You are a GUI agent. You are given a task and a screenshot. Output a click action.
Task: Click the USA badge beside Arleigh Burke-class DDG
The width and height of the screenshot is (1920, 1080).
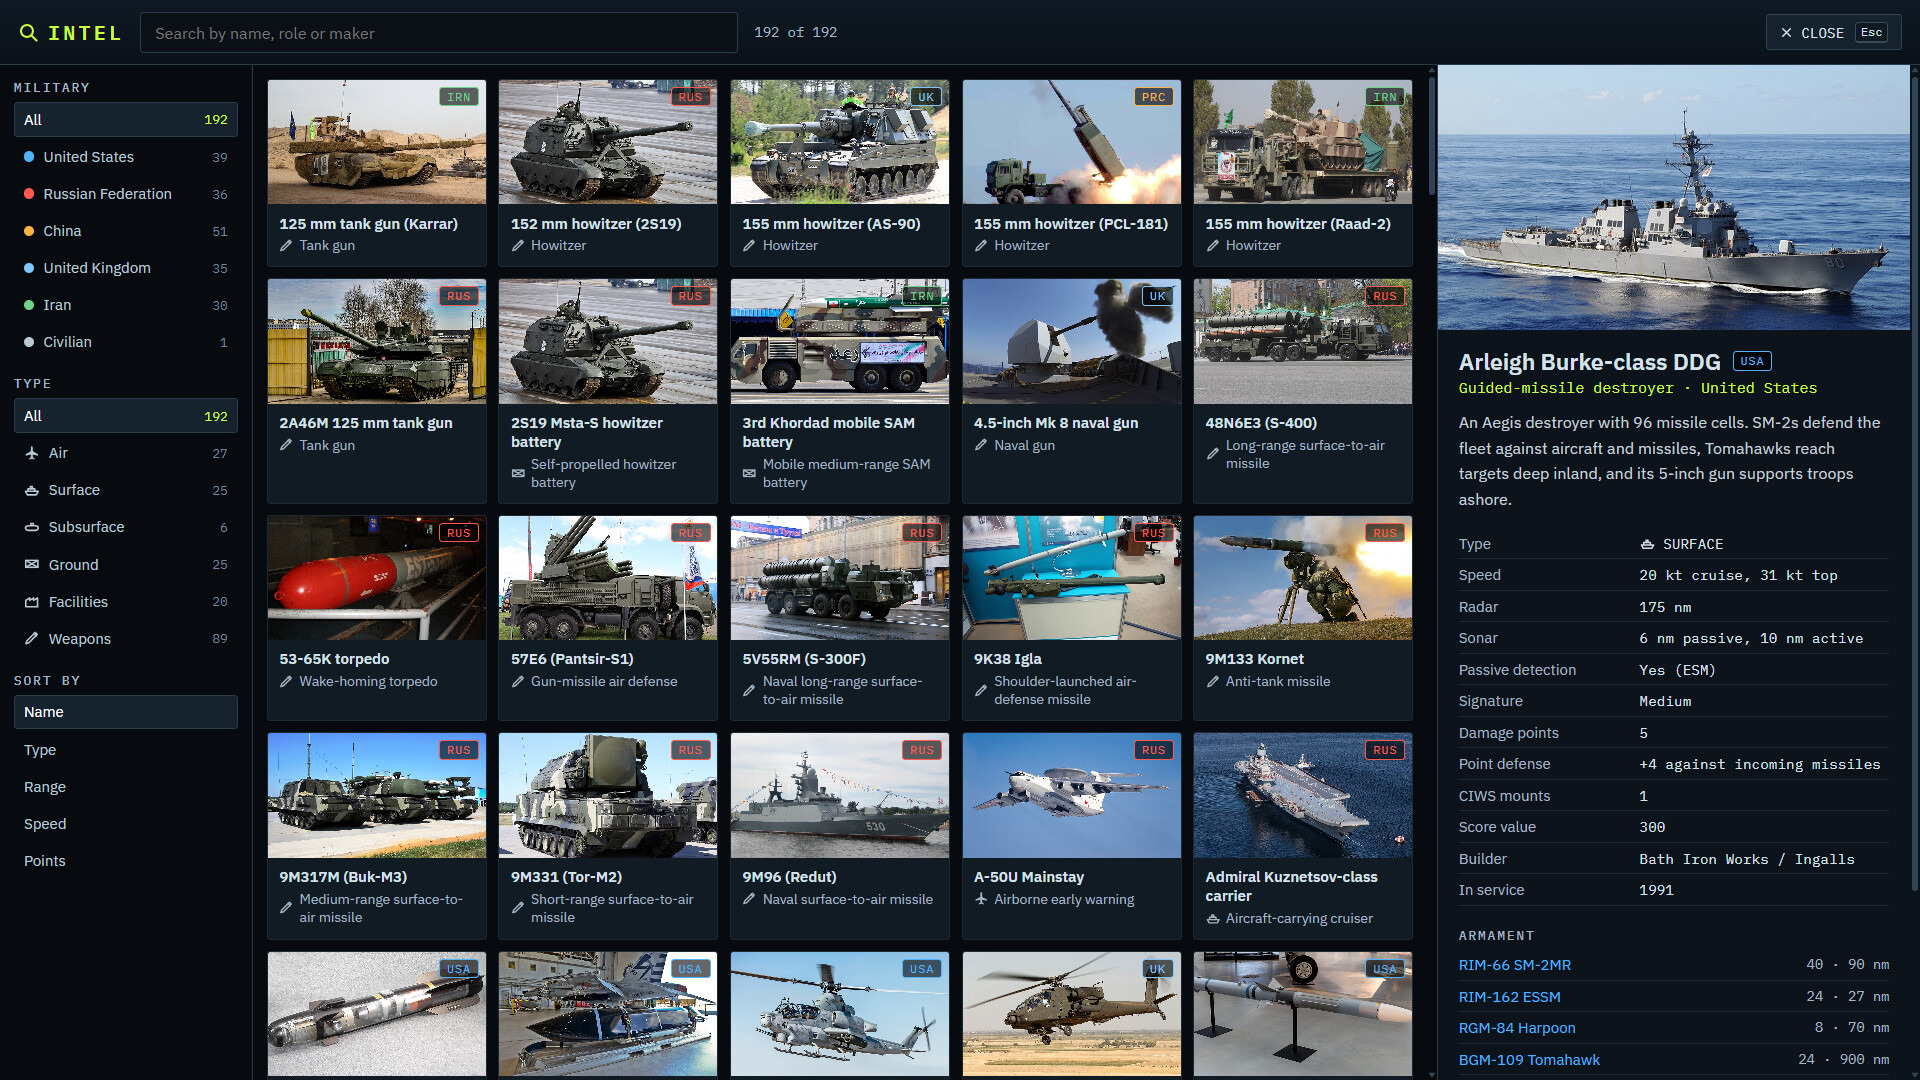point(1752,362)
